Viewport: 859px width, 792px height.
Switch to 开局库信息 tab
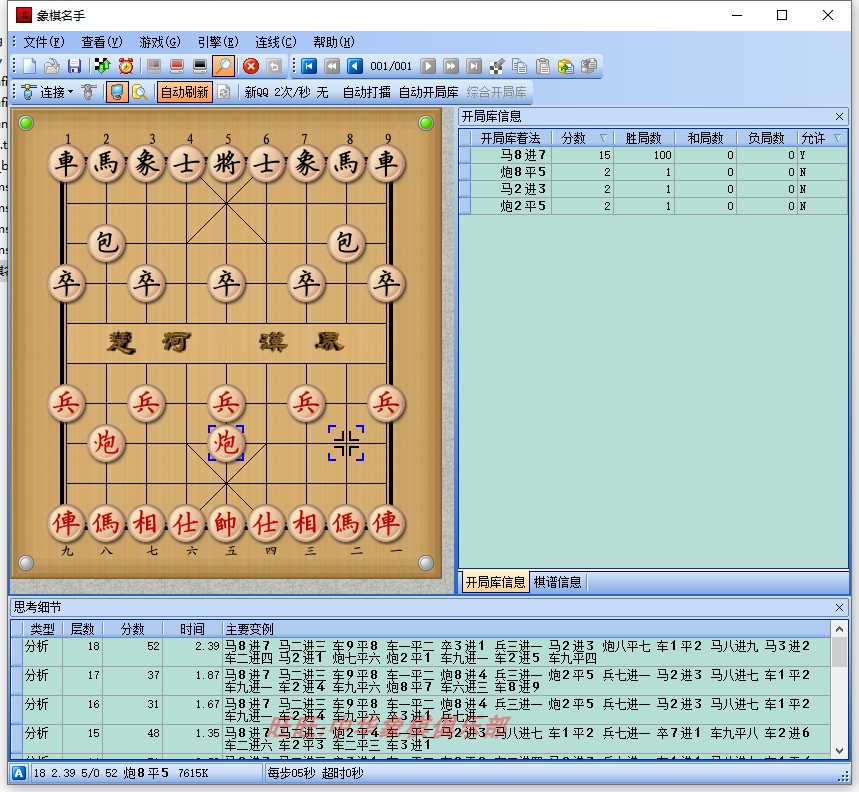pyautogui.click(x=495, y=582)
